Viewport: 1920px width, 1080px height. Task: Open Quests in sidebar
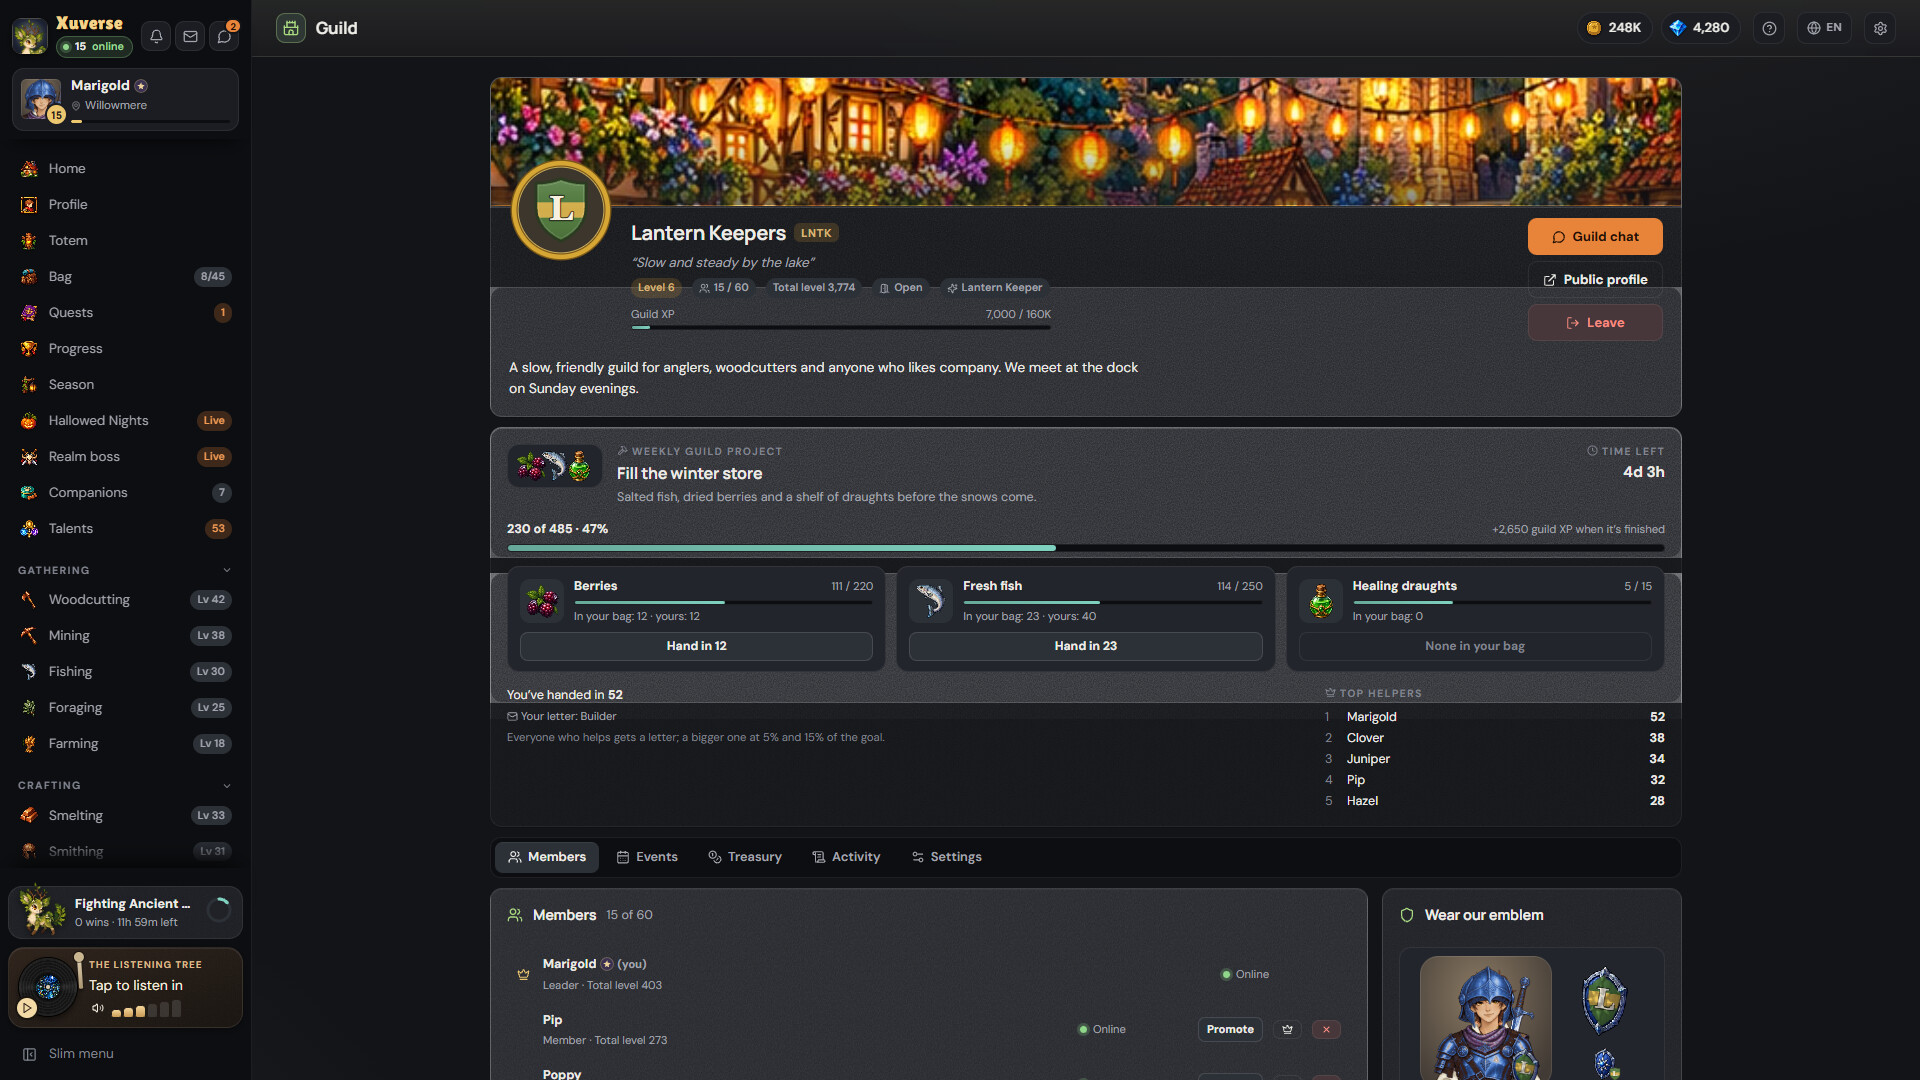(125, 313)
